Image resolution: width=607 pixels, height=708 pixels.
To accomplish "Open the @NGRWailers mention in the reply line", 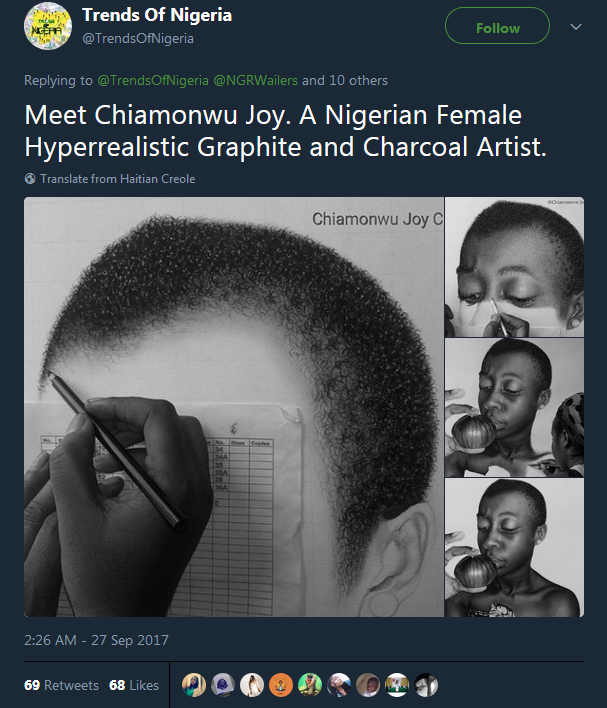I will coord(253,80).
